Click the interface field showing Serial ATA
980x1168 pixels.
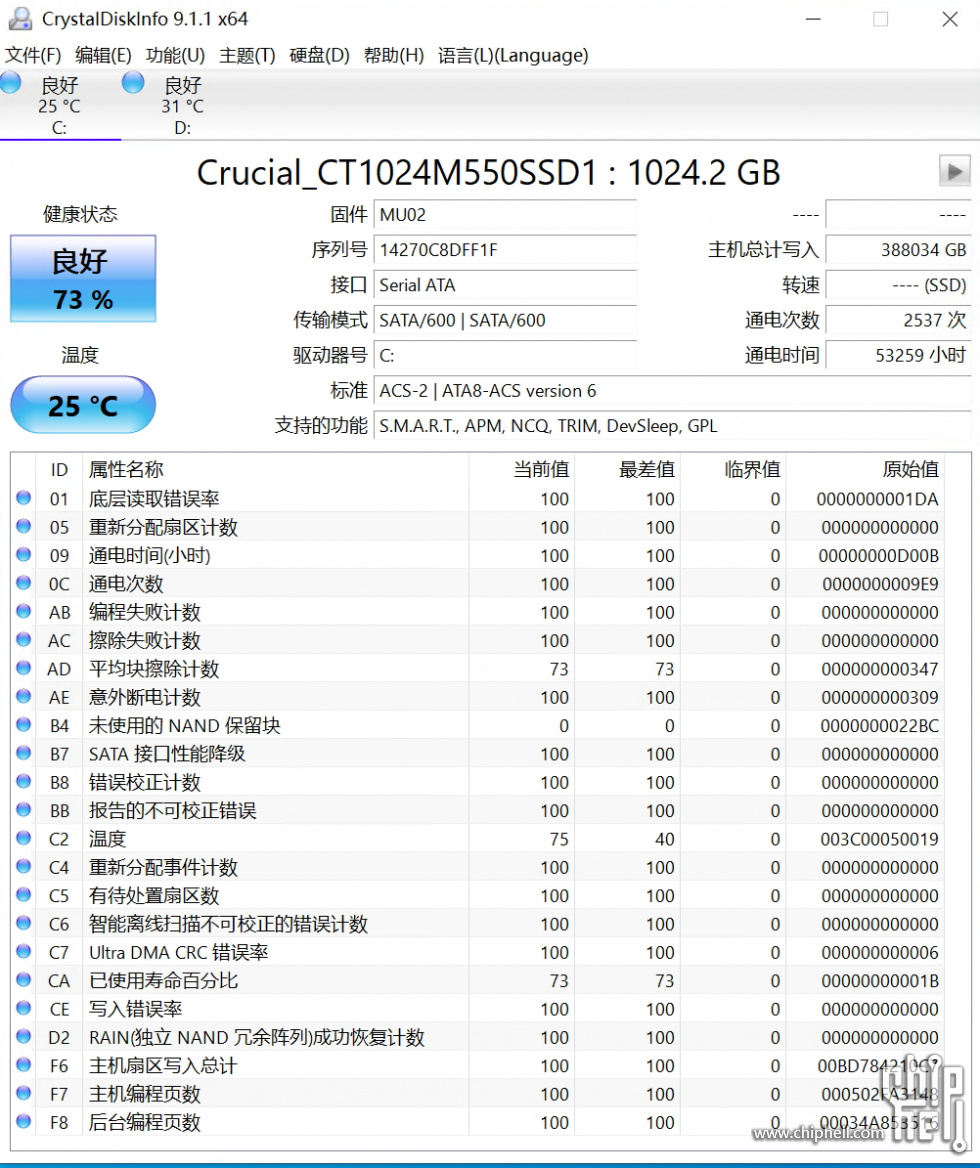point(505,285)
